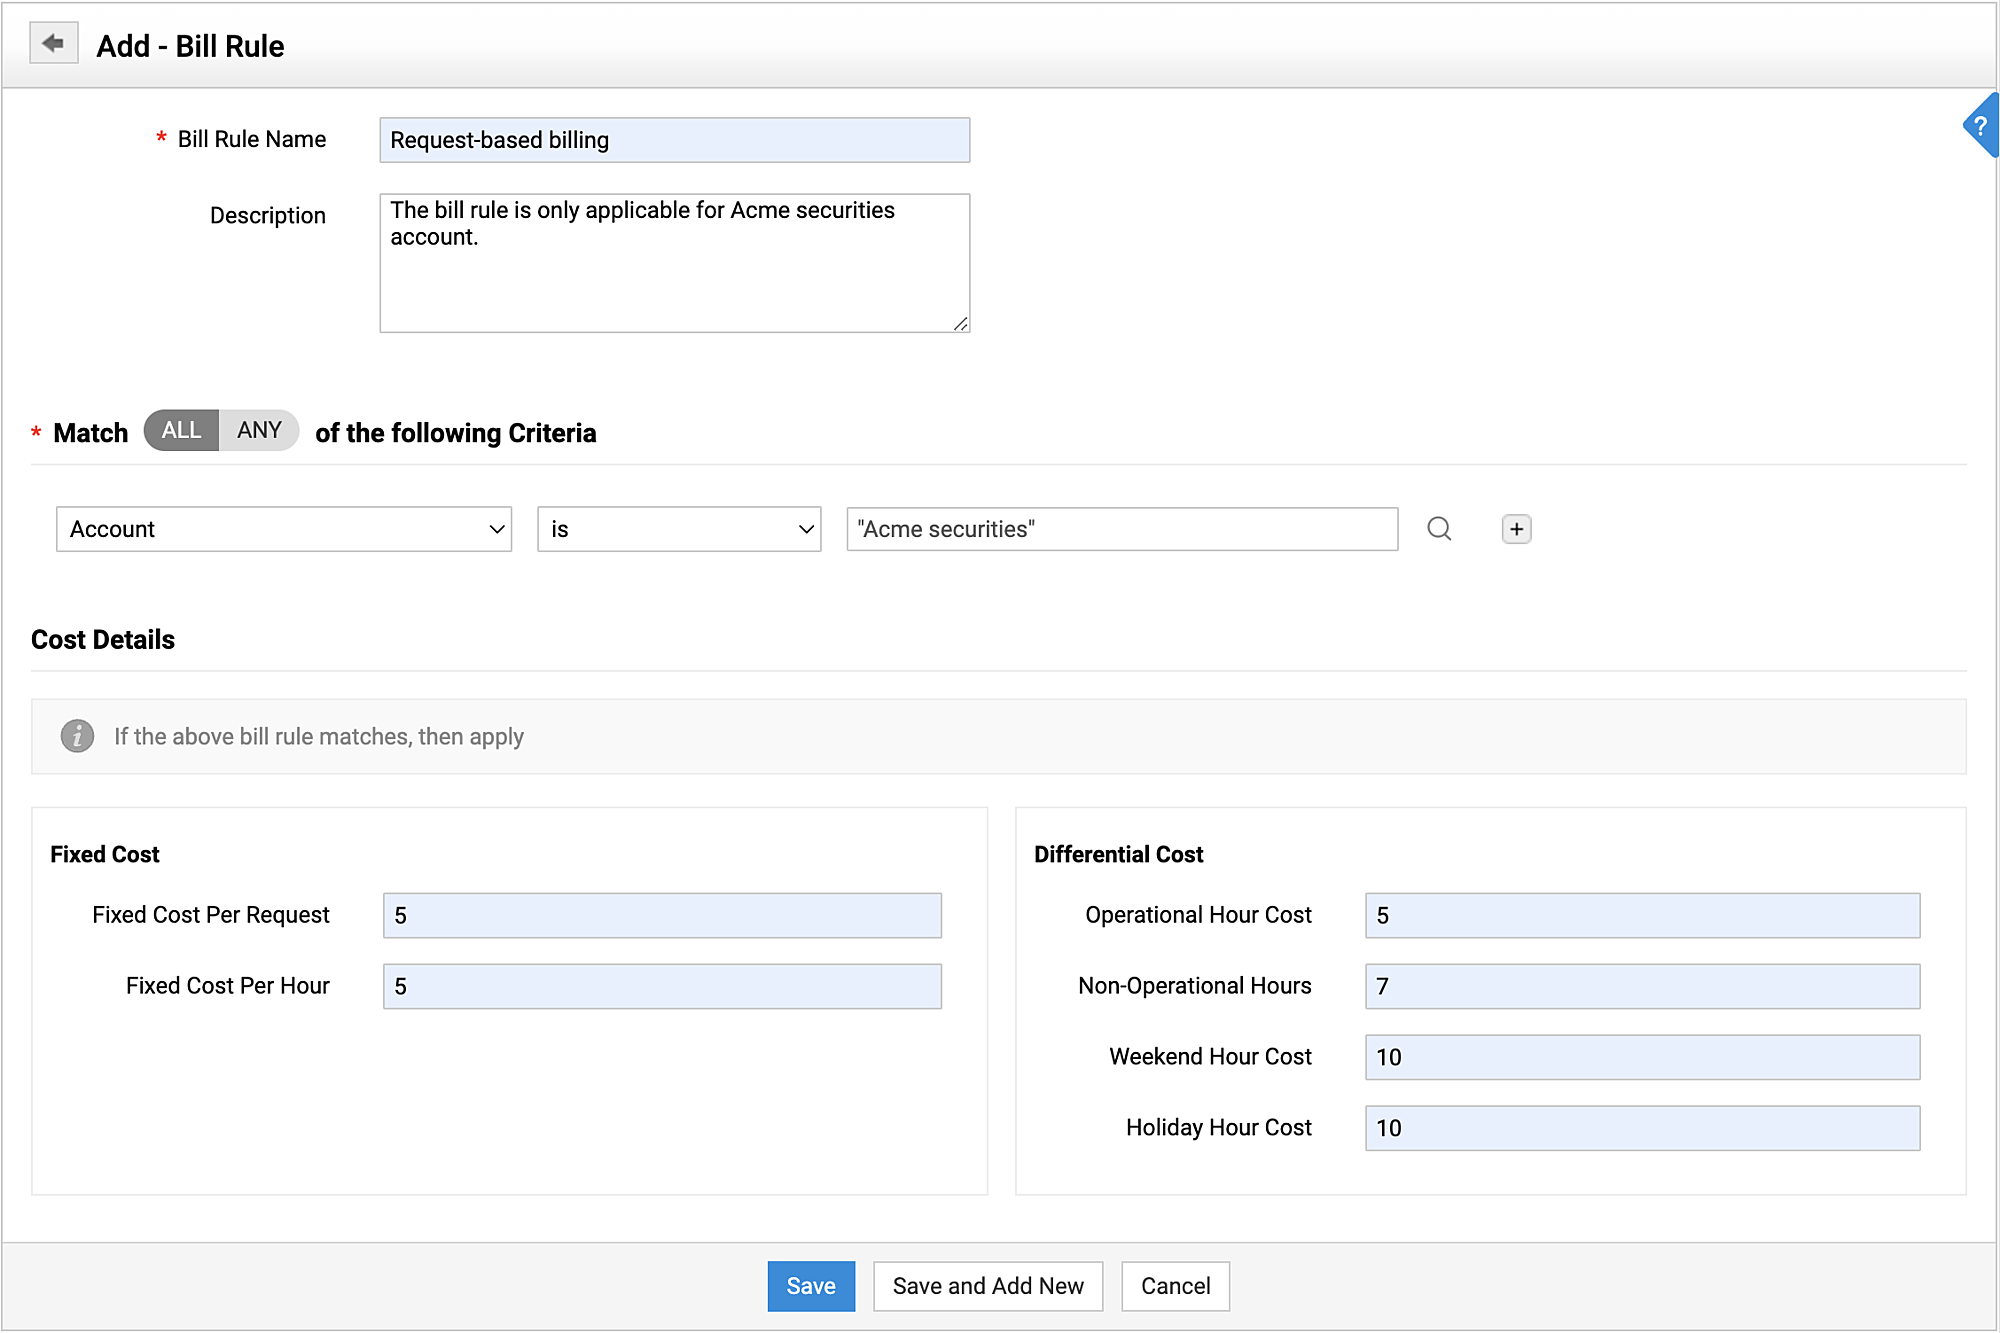Click the Save button

pyautogui.click(x=811, y=1286)
